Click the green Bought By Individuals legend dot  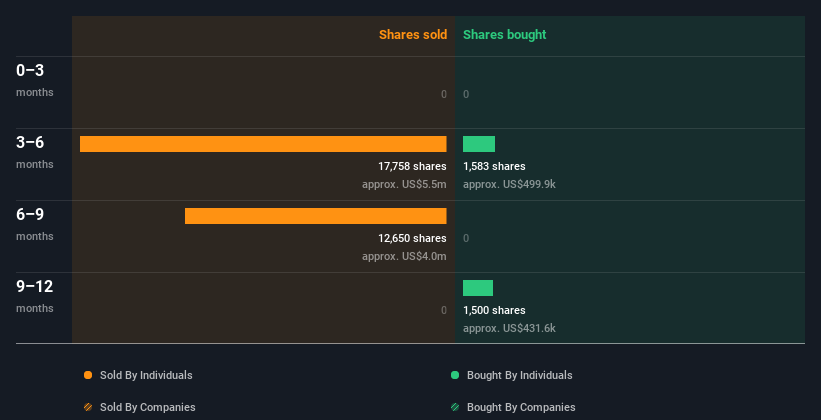point(455,375)
